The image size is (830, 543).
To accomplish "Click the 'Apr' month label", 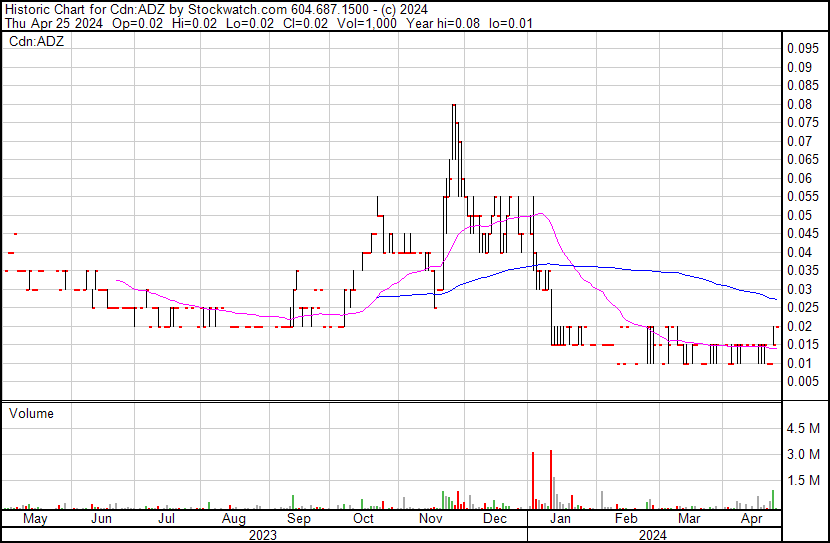I will point(752,519).
